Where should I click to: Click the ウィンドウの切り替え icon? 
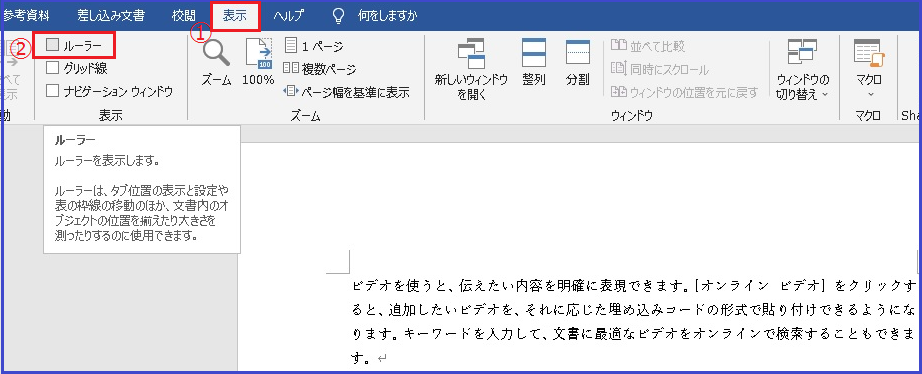pos(803,53)
